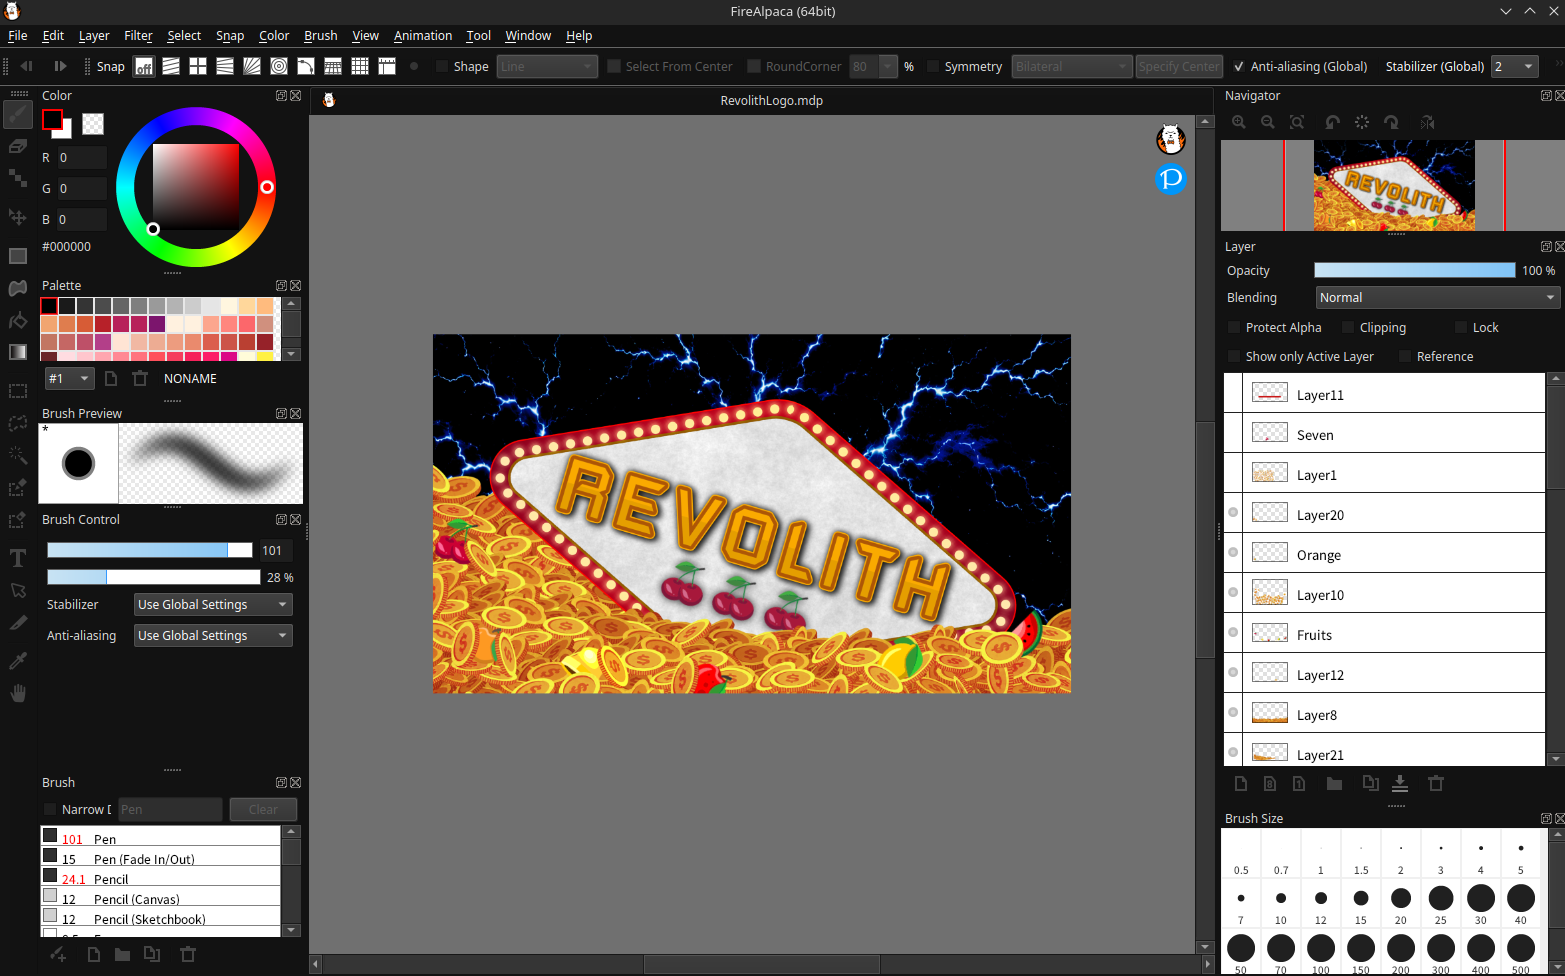Select the Bucket fill tool
Image resolution: width=1565 pixels, height=976 pixels.
coord(18,320)
